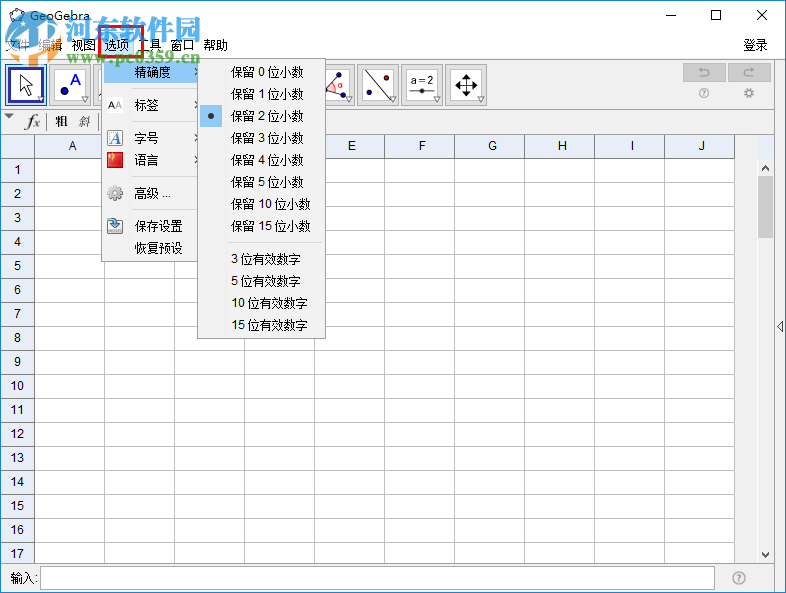The height and width of the screenshot is (593, 786).
Task: Click 恢复预设 menu entry
Action: (x=151, y=248)
